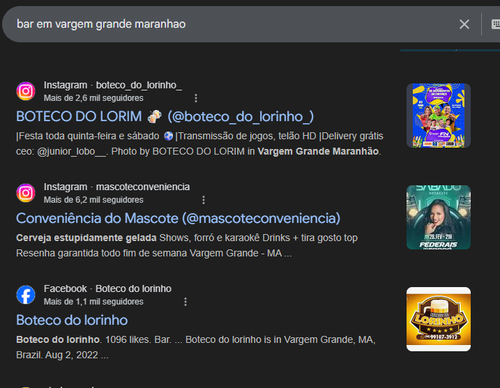Click 'Mais de 1,1 mil seguidores' text
Screen dimensions: 500x388
pos(93,302)
